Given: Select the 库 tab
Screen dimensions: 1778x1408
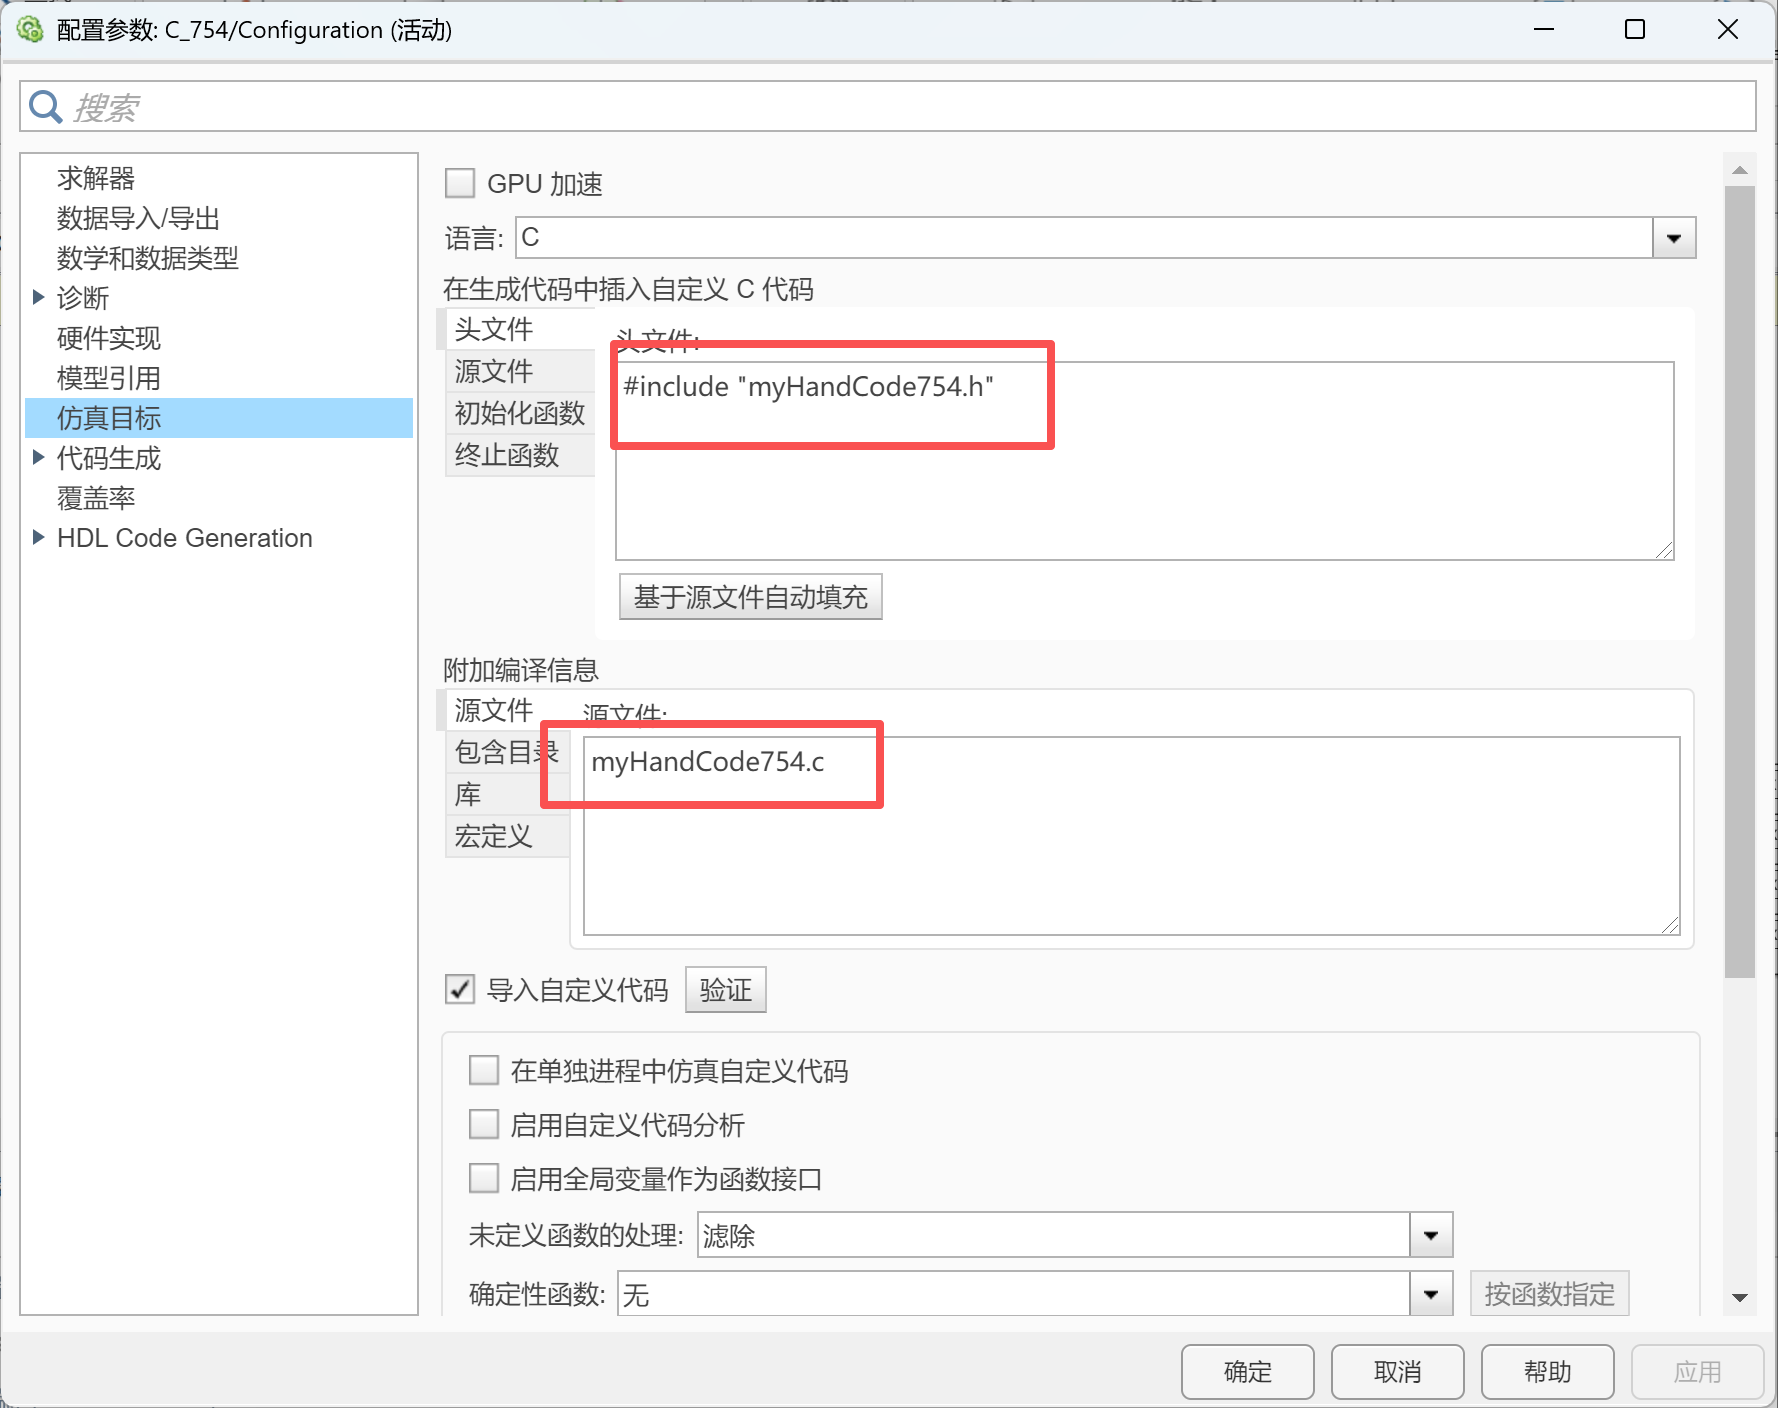Looking at the screenshot, I should click(507, 794).
